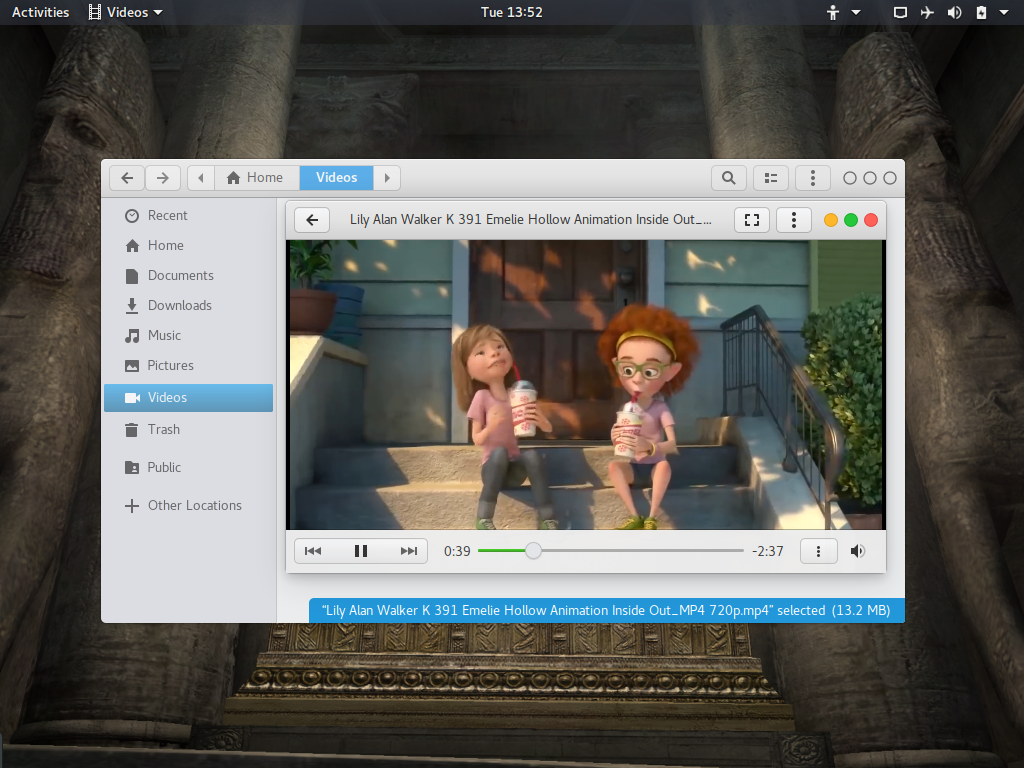
Task: Open playback options three-dot menu
Action: (x=818, y=551)
